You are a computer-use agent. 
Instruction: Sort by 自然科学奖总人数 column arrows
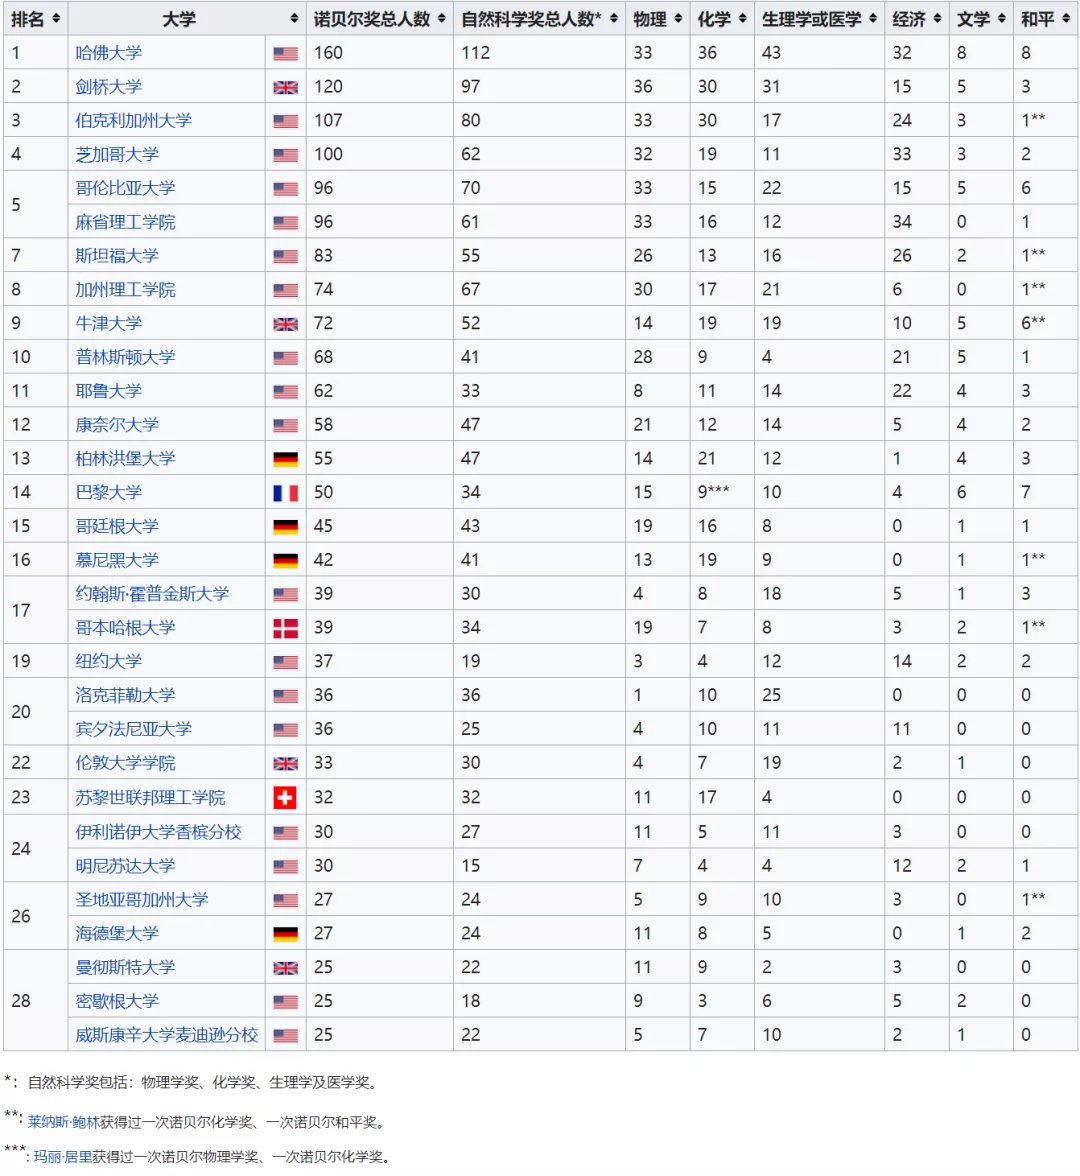pos(614,19)
